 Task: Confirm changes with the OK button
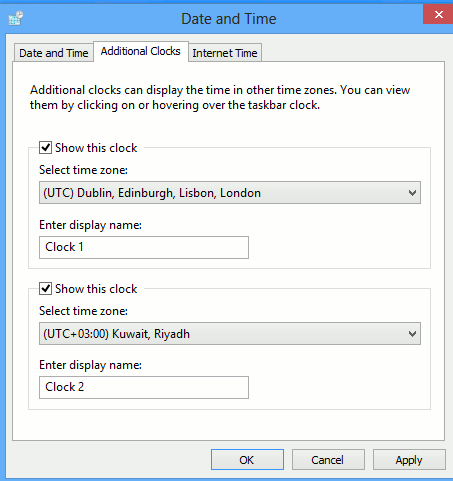pyautogui.click(x=247, y=460)
